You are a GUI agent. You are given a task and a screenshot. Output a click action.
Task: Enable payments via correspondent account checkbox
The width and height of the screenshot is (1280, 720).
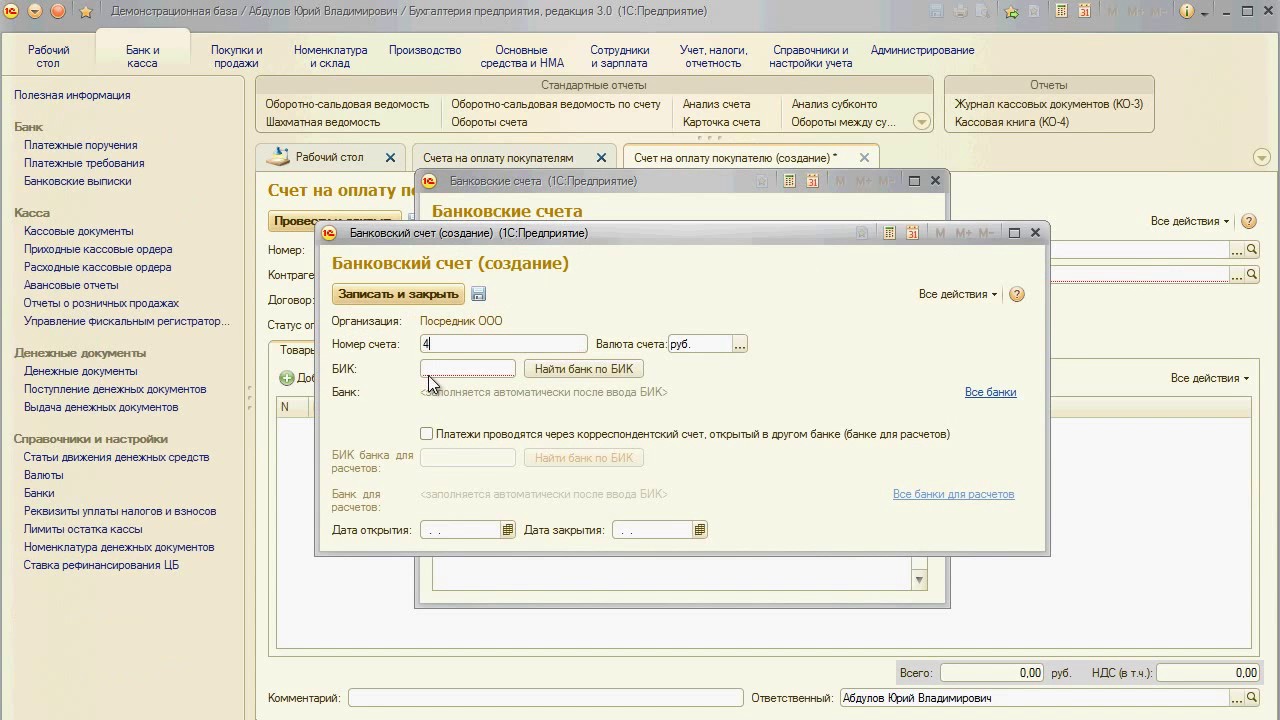pos(427,434)
